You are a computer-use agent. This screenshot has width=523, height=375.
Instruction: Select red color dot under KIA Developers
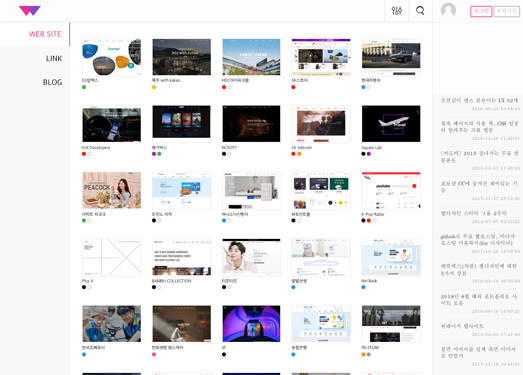[x=84, y=154]
